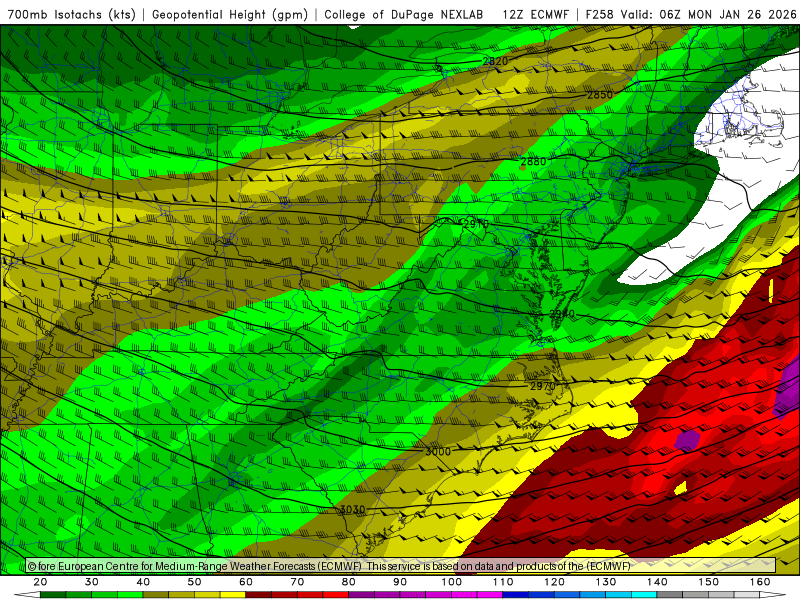
Task: Pick the olive 40-45 kt legend swatch
Action: pyautogui.click(x=156, y=595)
